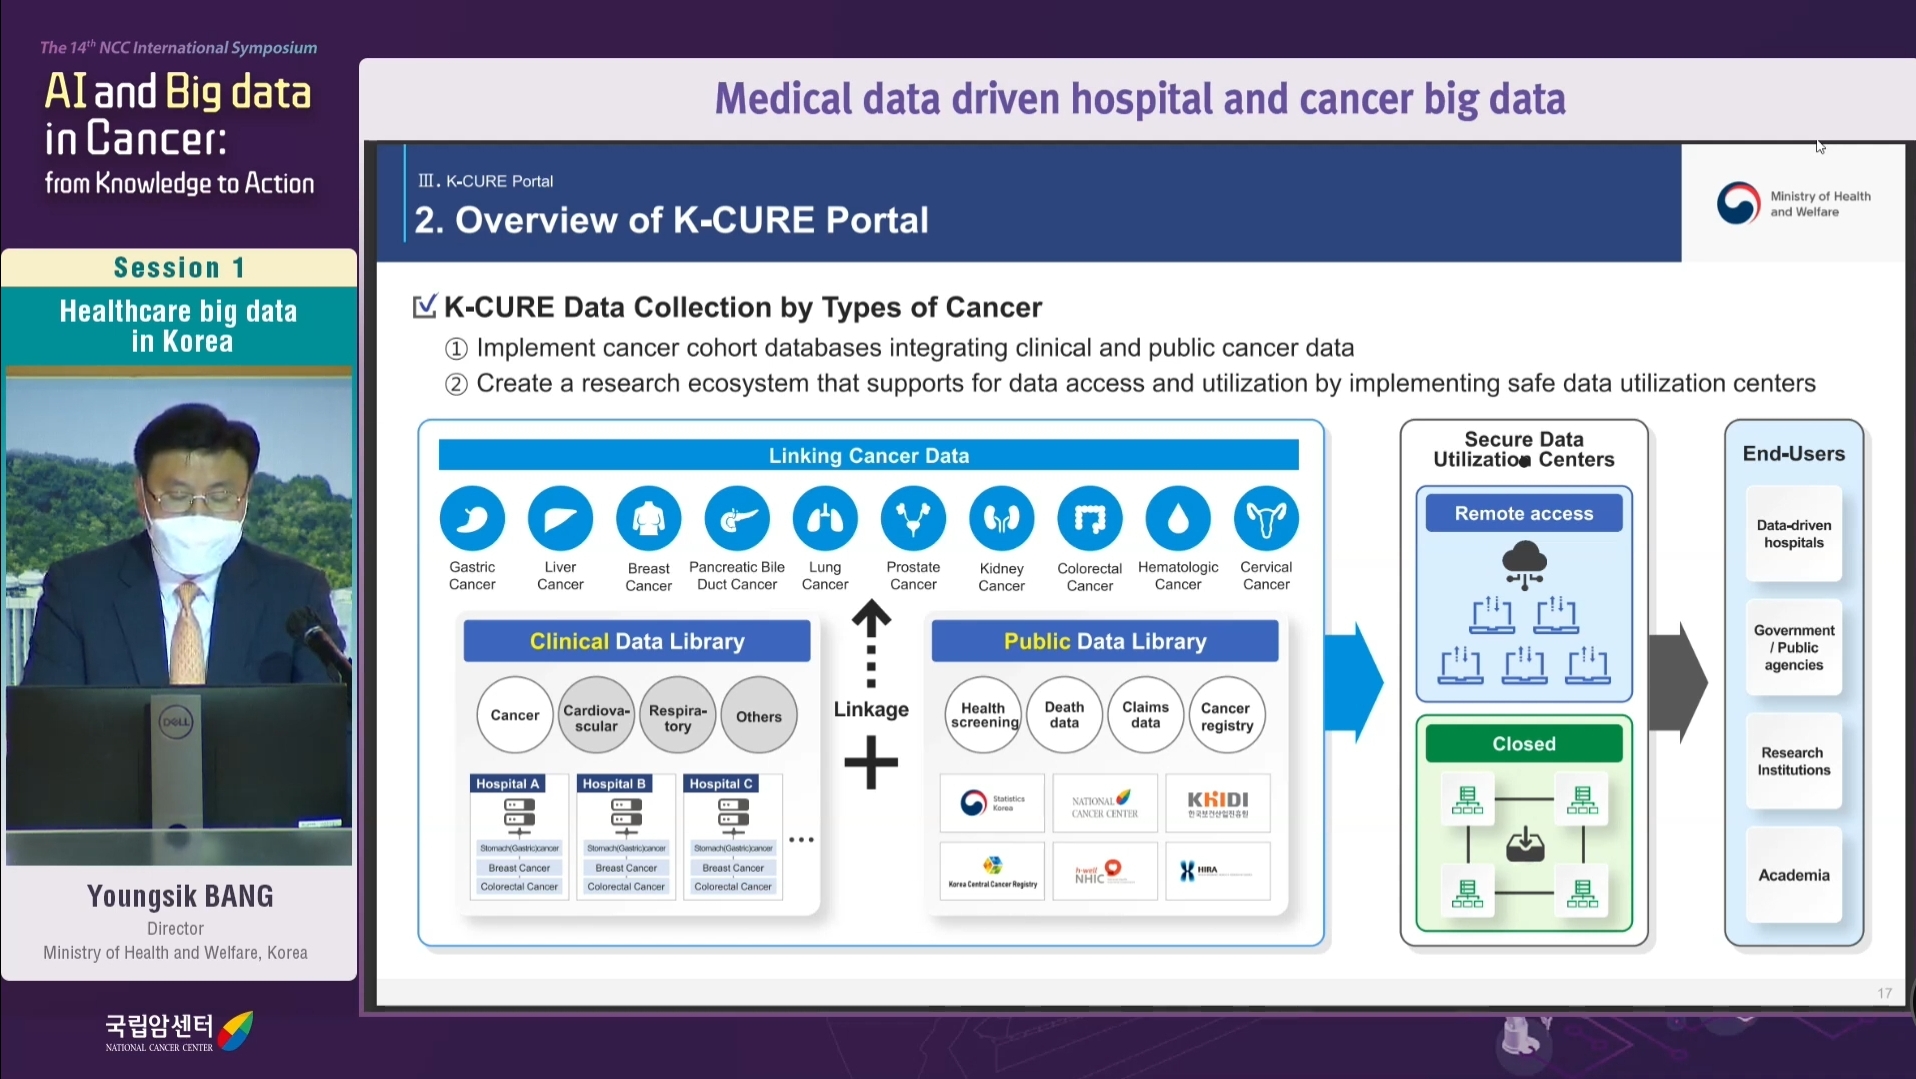Click the Government / Public agencies card
Screen dimensions: 1916x1079
(1794, 647)
